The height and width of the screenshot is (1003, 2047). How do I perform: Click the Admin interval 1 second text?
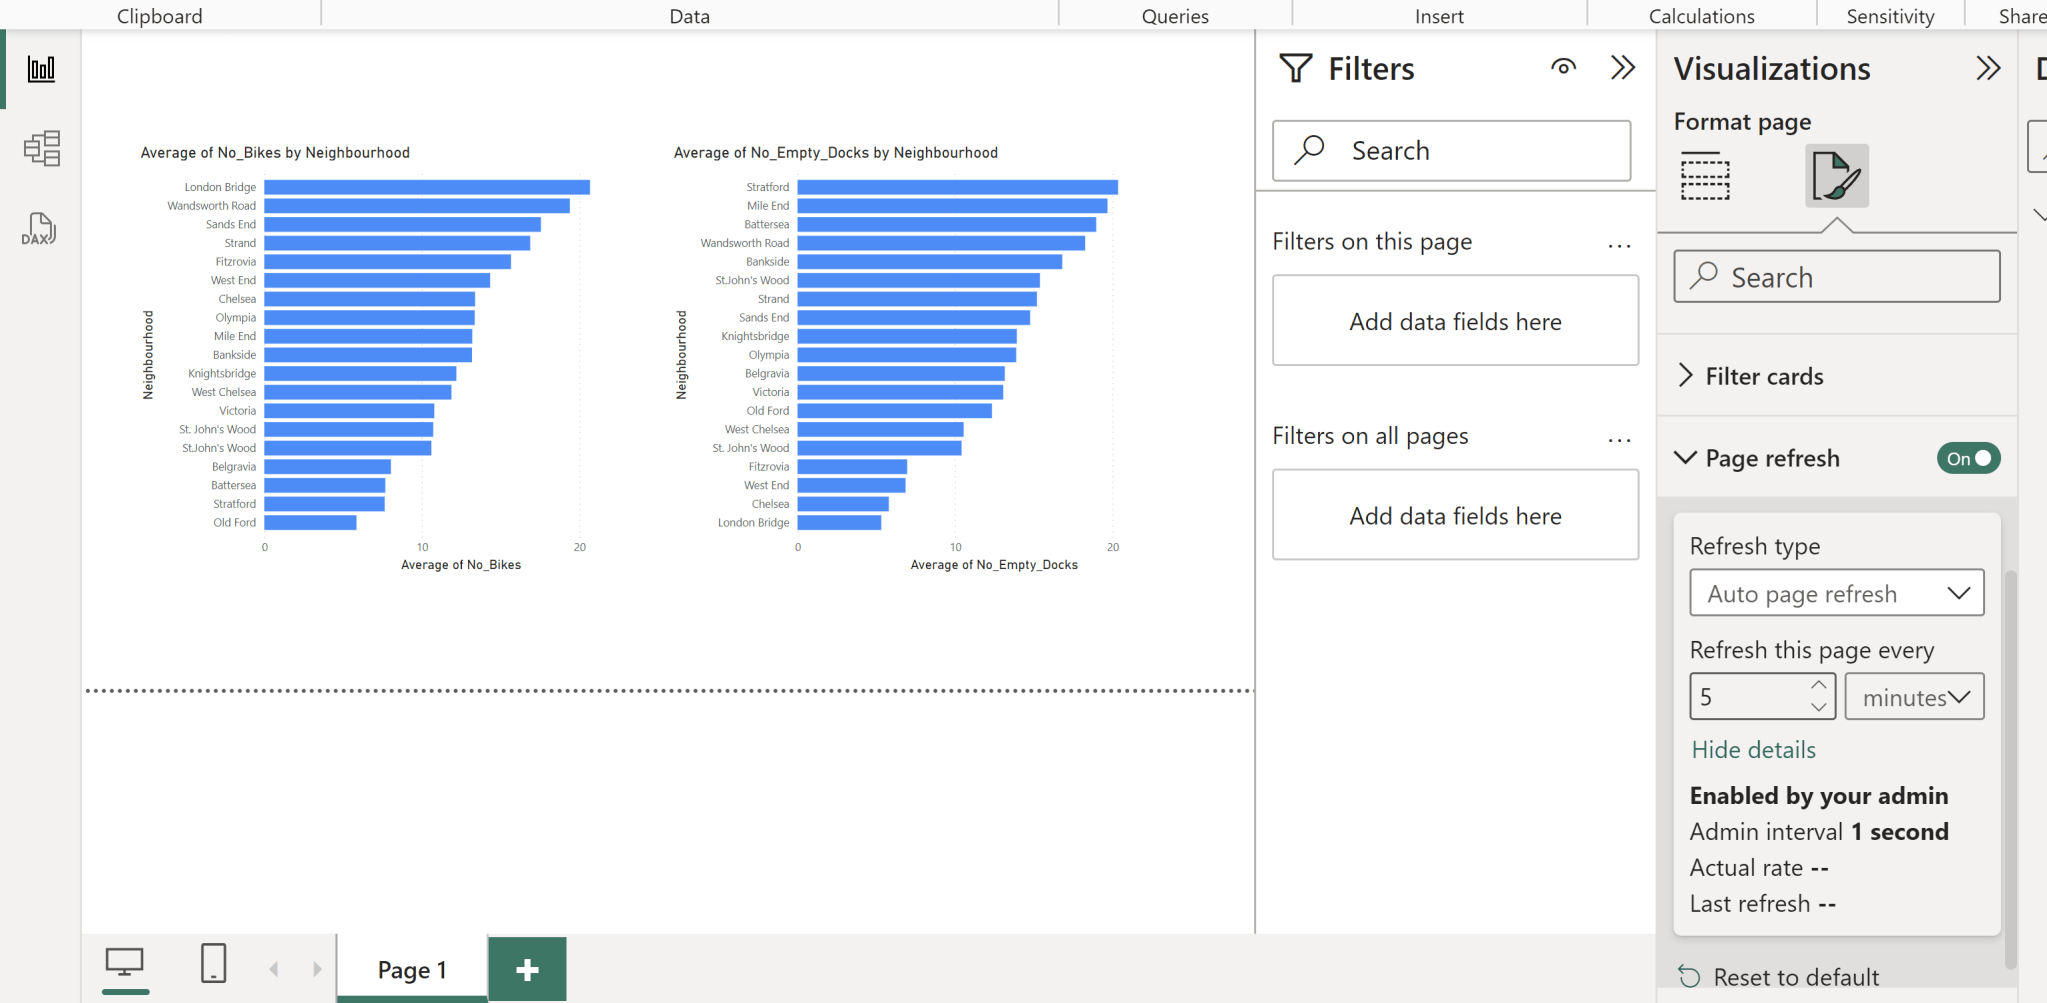click(x=1819, y=832)
